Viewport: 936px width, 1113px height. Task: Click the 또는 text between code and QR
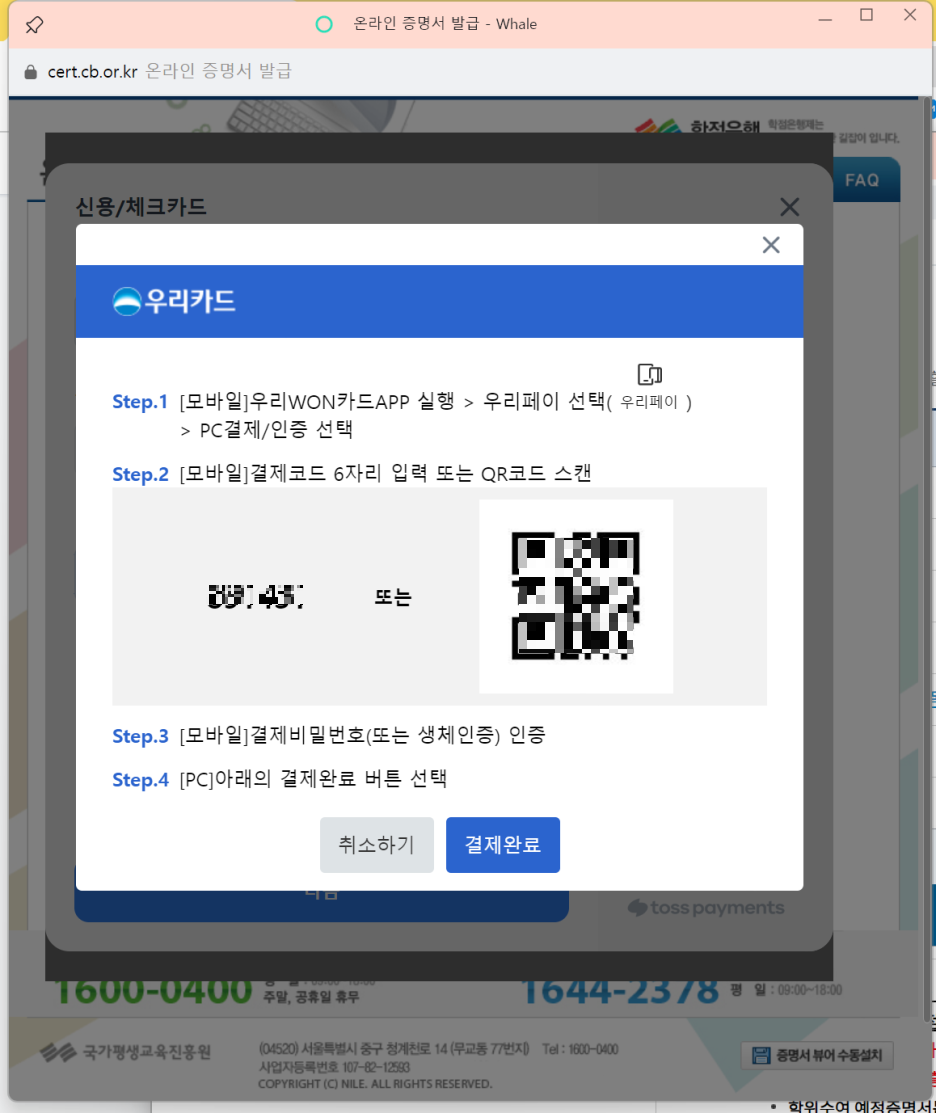[393, 598]
